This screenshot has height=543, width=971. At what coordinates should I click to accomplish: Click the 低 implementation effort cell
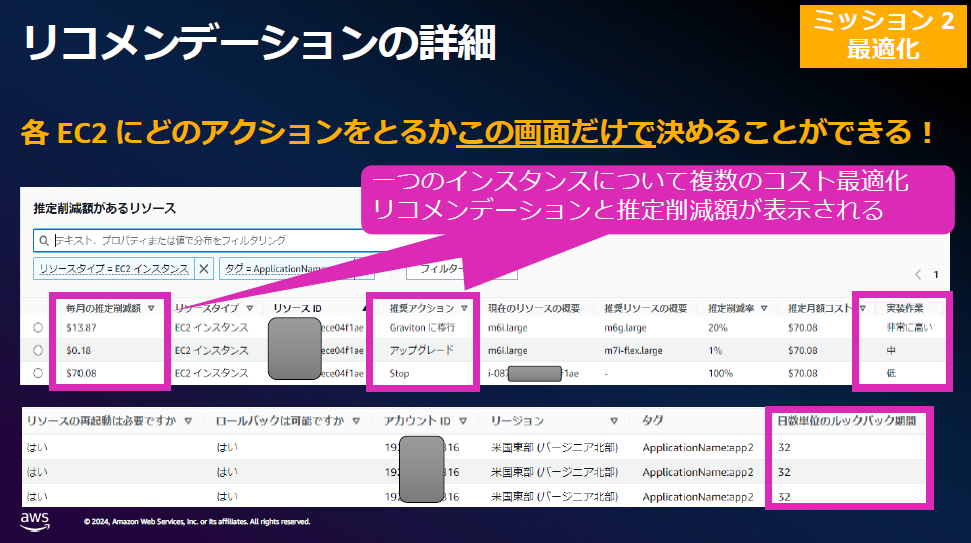(891, 373)
